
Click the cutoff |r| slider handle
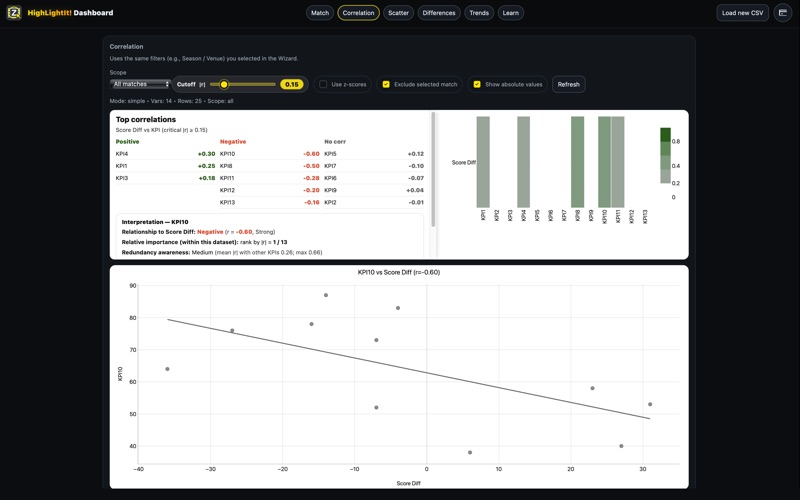tap(223, 84)
